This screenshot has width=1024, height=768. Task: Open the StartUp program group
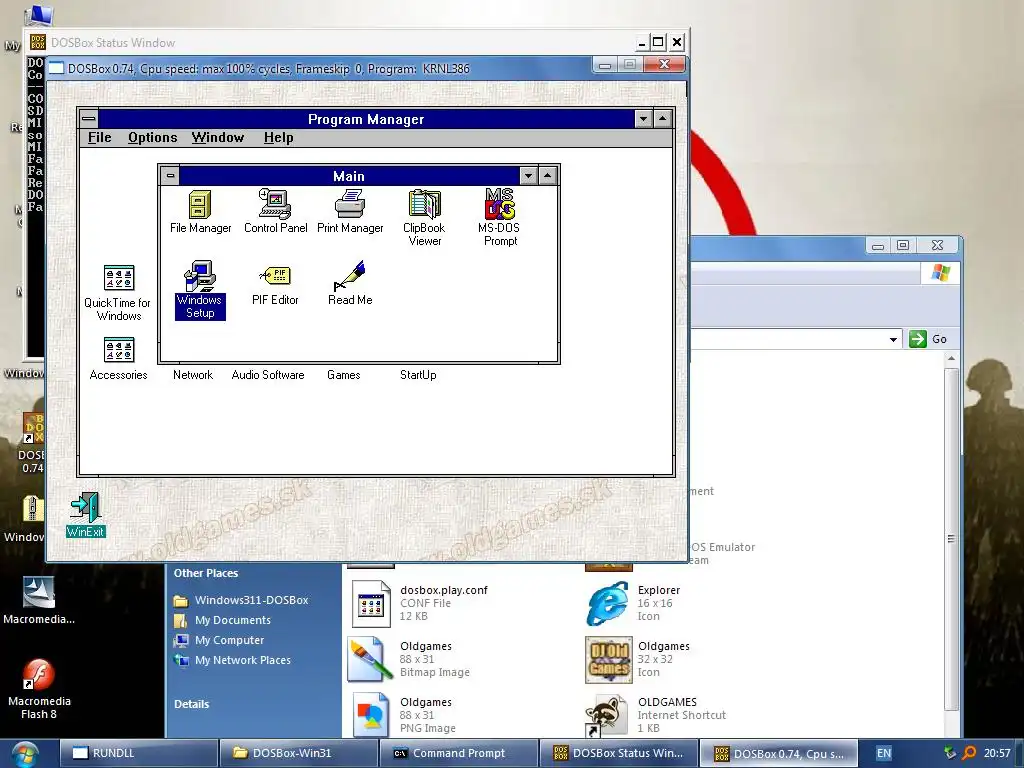pyautogui.click(x=418, y=375)
